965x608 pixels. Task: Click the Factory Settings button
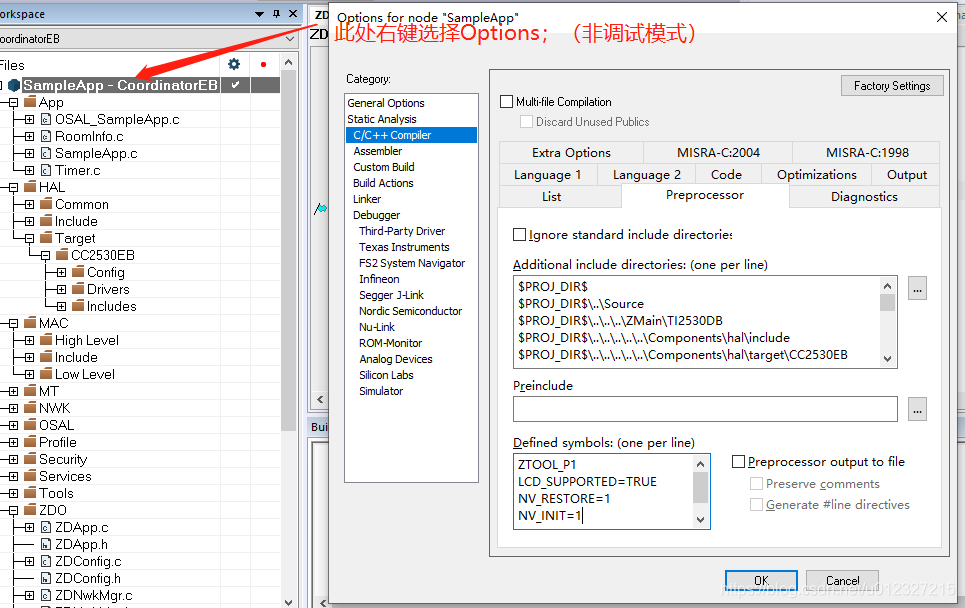[x=892, y=86]
